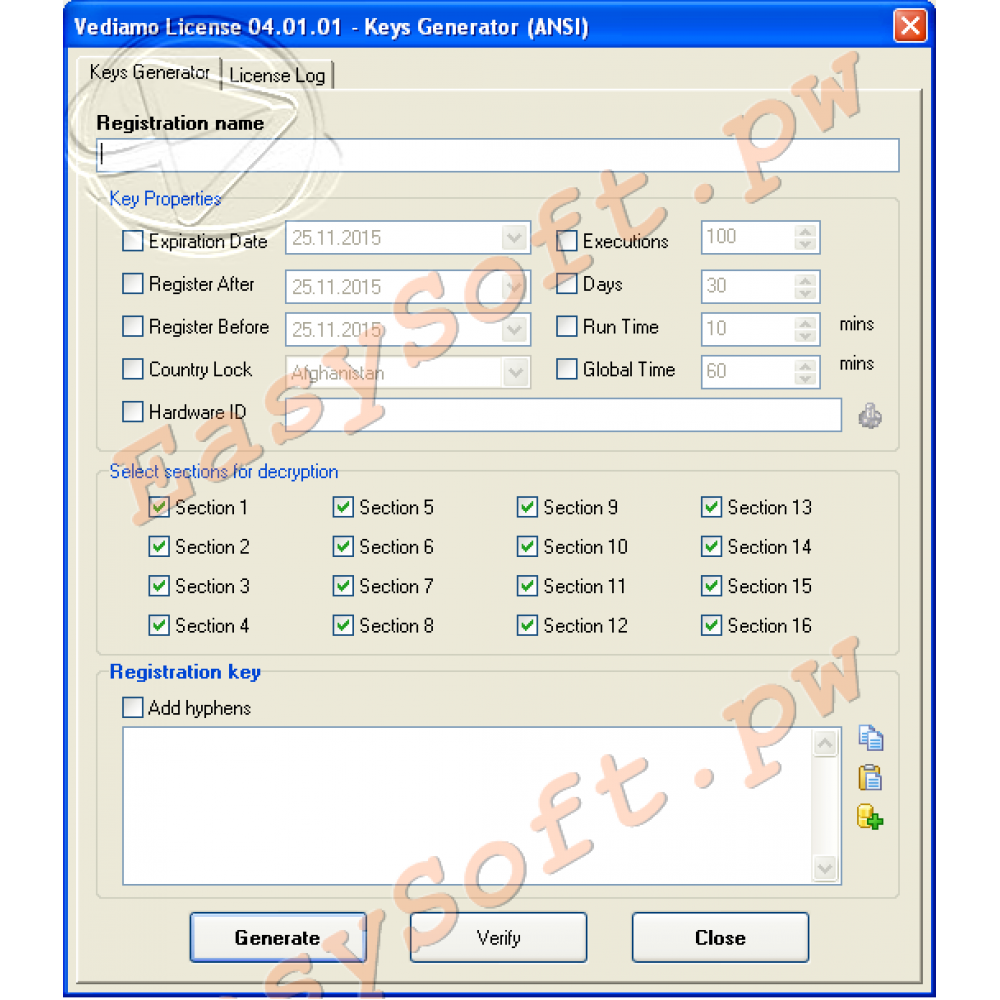Uncheck Section 16

[x=711, y=626]
